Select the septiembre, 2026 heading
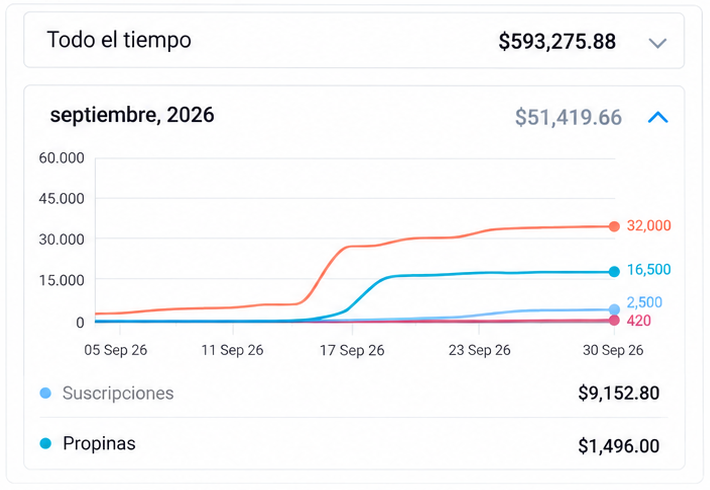 (132, 115)
